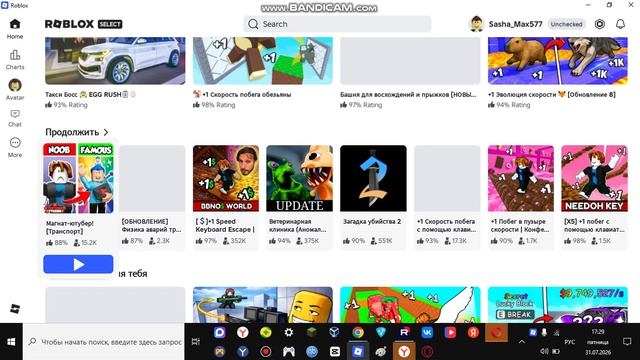Image resolution: width=640 pixels, height=360 pixels.
Task: Click the ROBLOX logo in the header
Action: [69, 24]
